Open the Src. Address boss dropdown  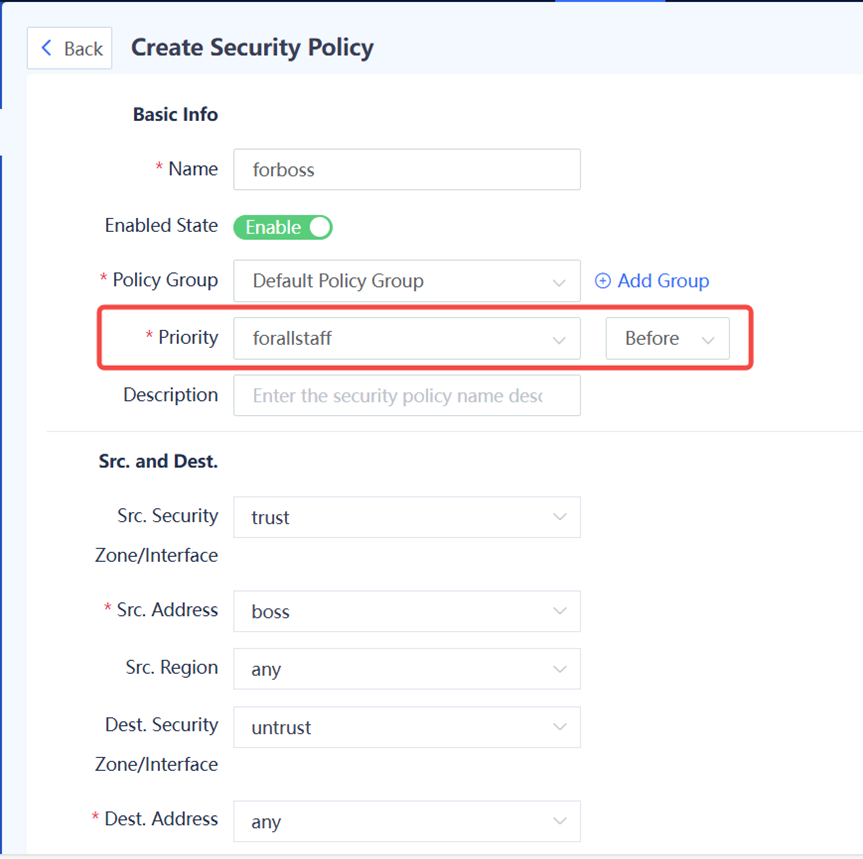tap(406, 611)
